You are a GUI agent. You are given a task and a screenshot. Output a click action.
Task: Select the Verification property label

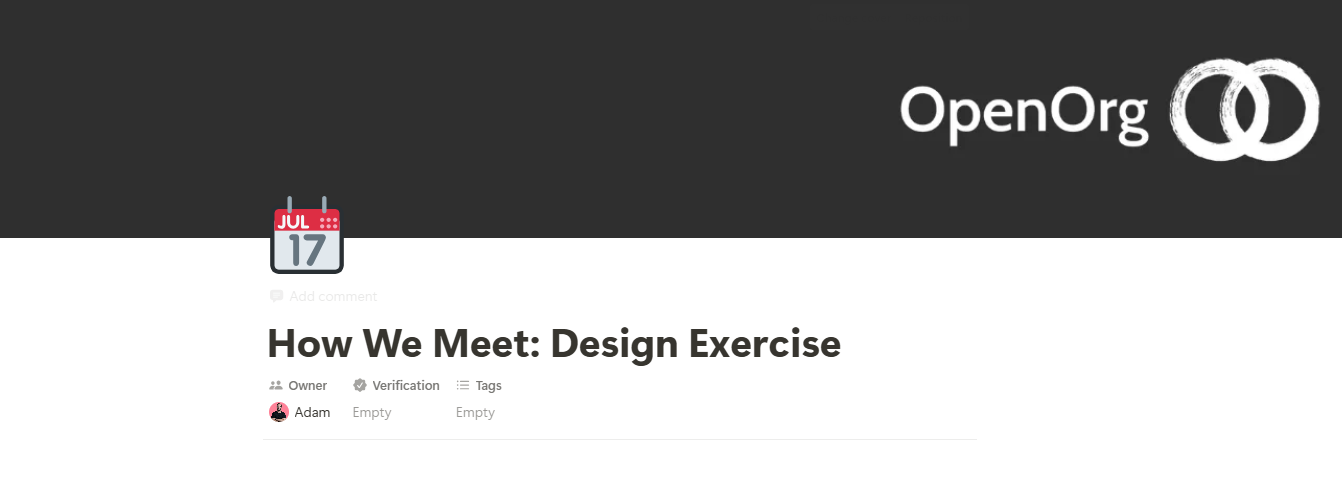pyautogui.click(x=406, y=385)
